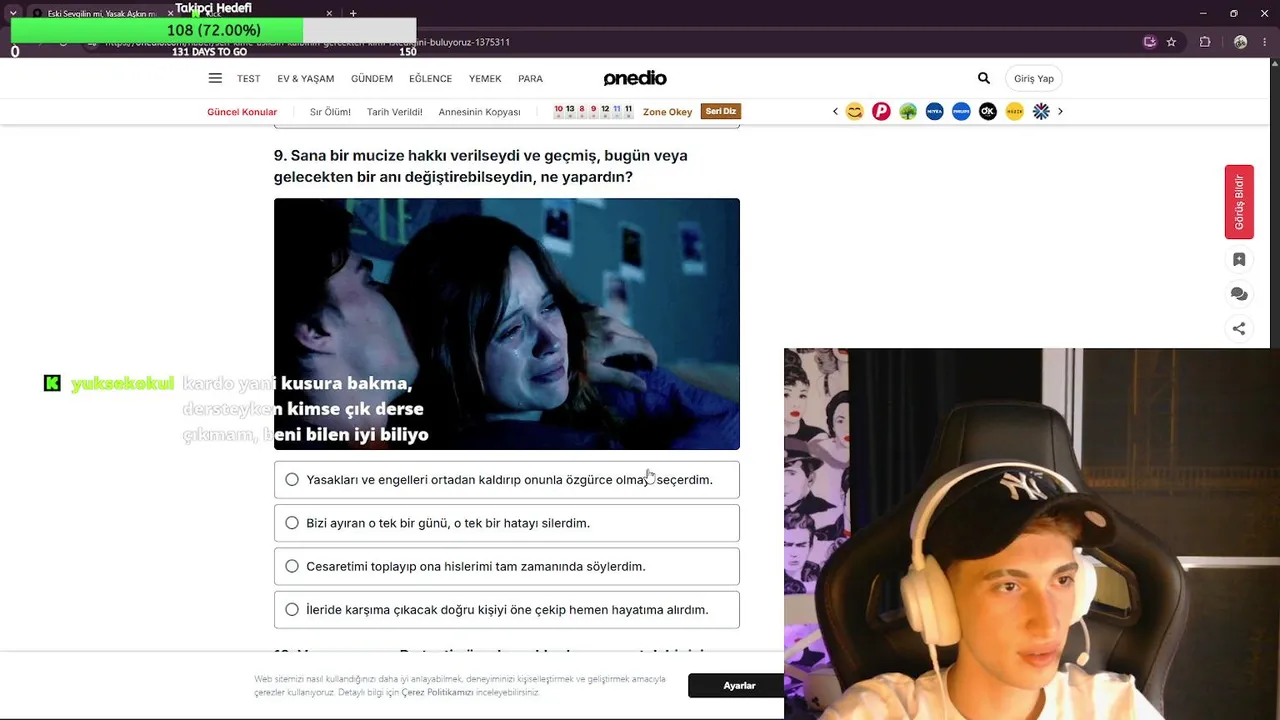Close the first browser tab
This screenshot has width=1280, height=720.
tap(170, 14)
